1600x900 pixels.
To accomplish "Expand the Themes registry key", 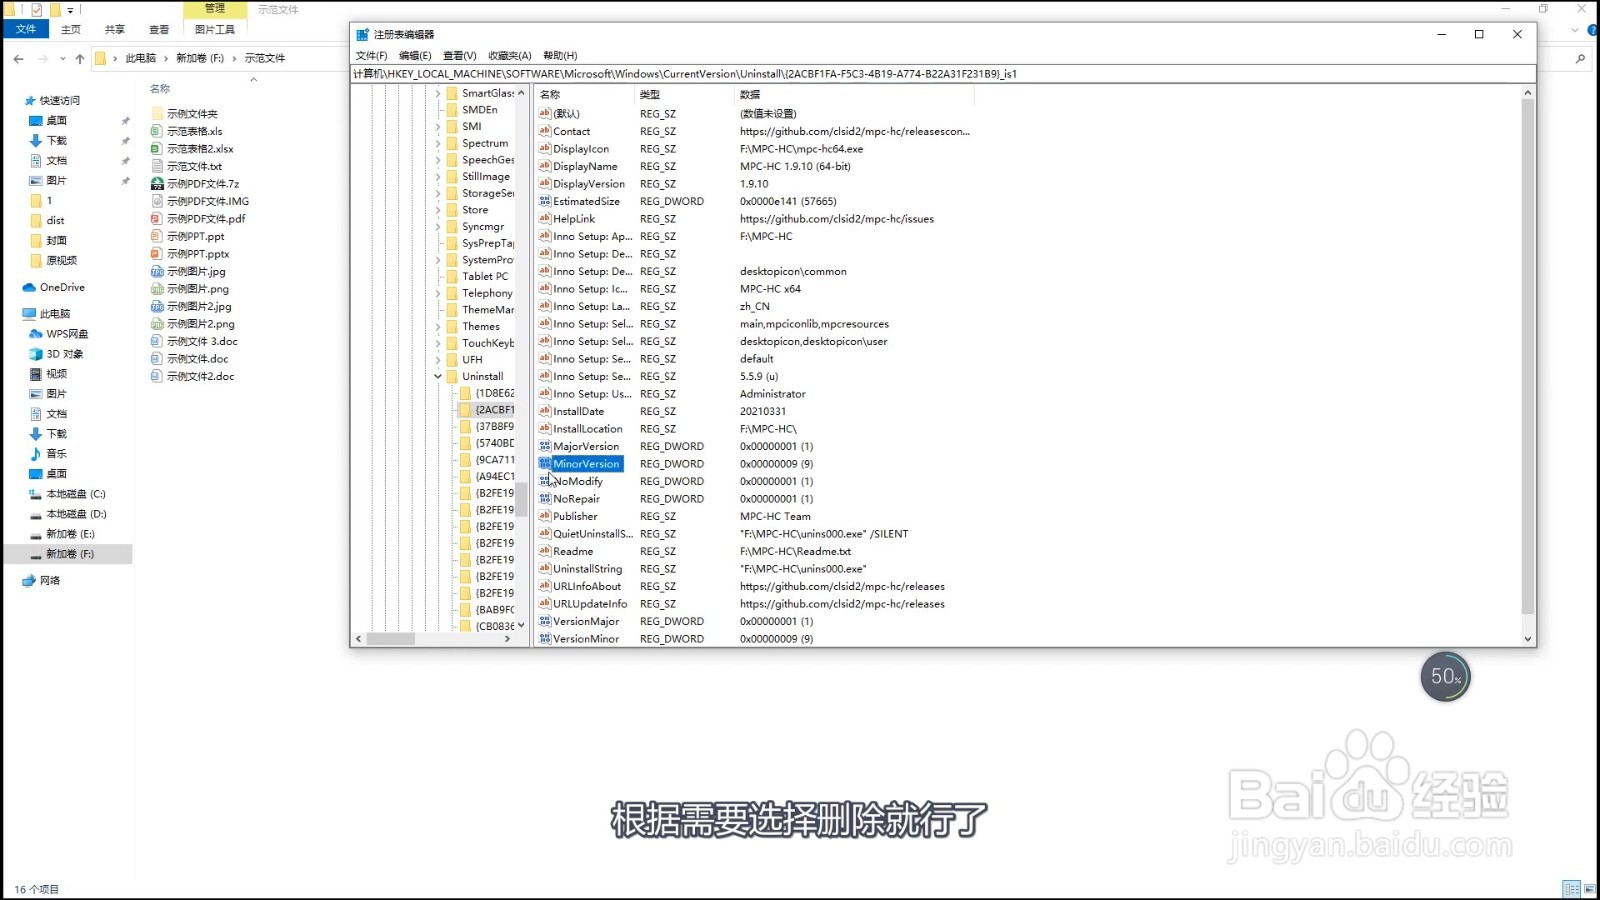I will coord(438,327).
